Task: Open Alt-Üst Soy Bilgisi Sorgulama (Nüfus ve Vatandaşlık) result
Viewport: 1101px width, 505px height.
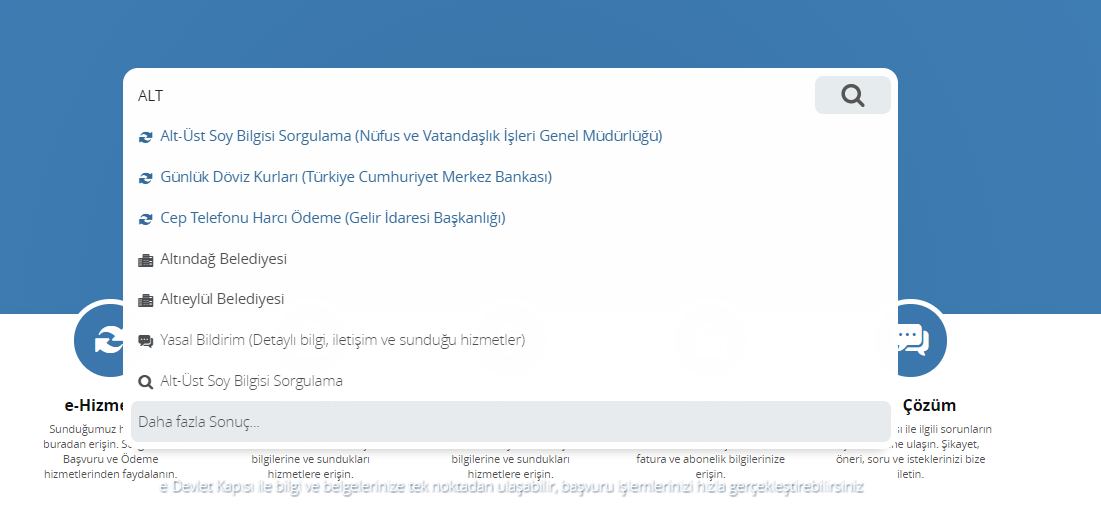Action: (411, 135)
